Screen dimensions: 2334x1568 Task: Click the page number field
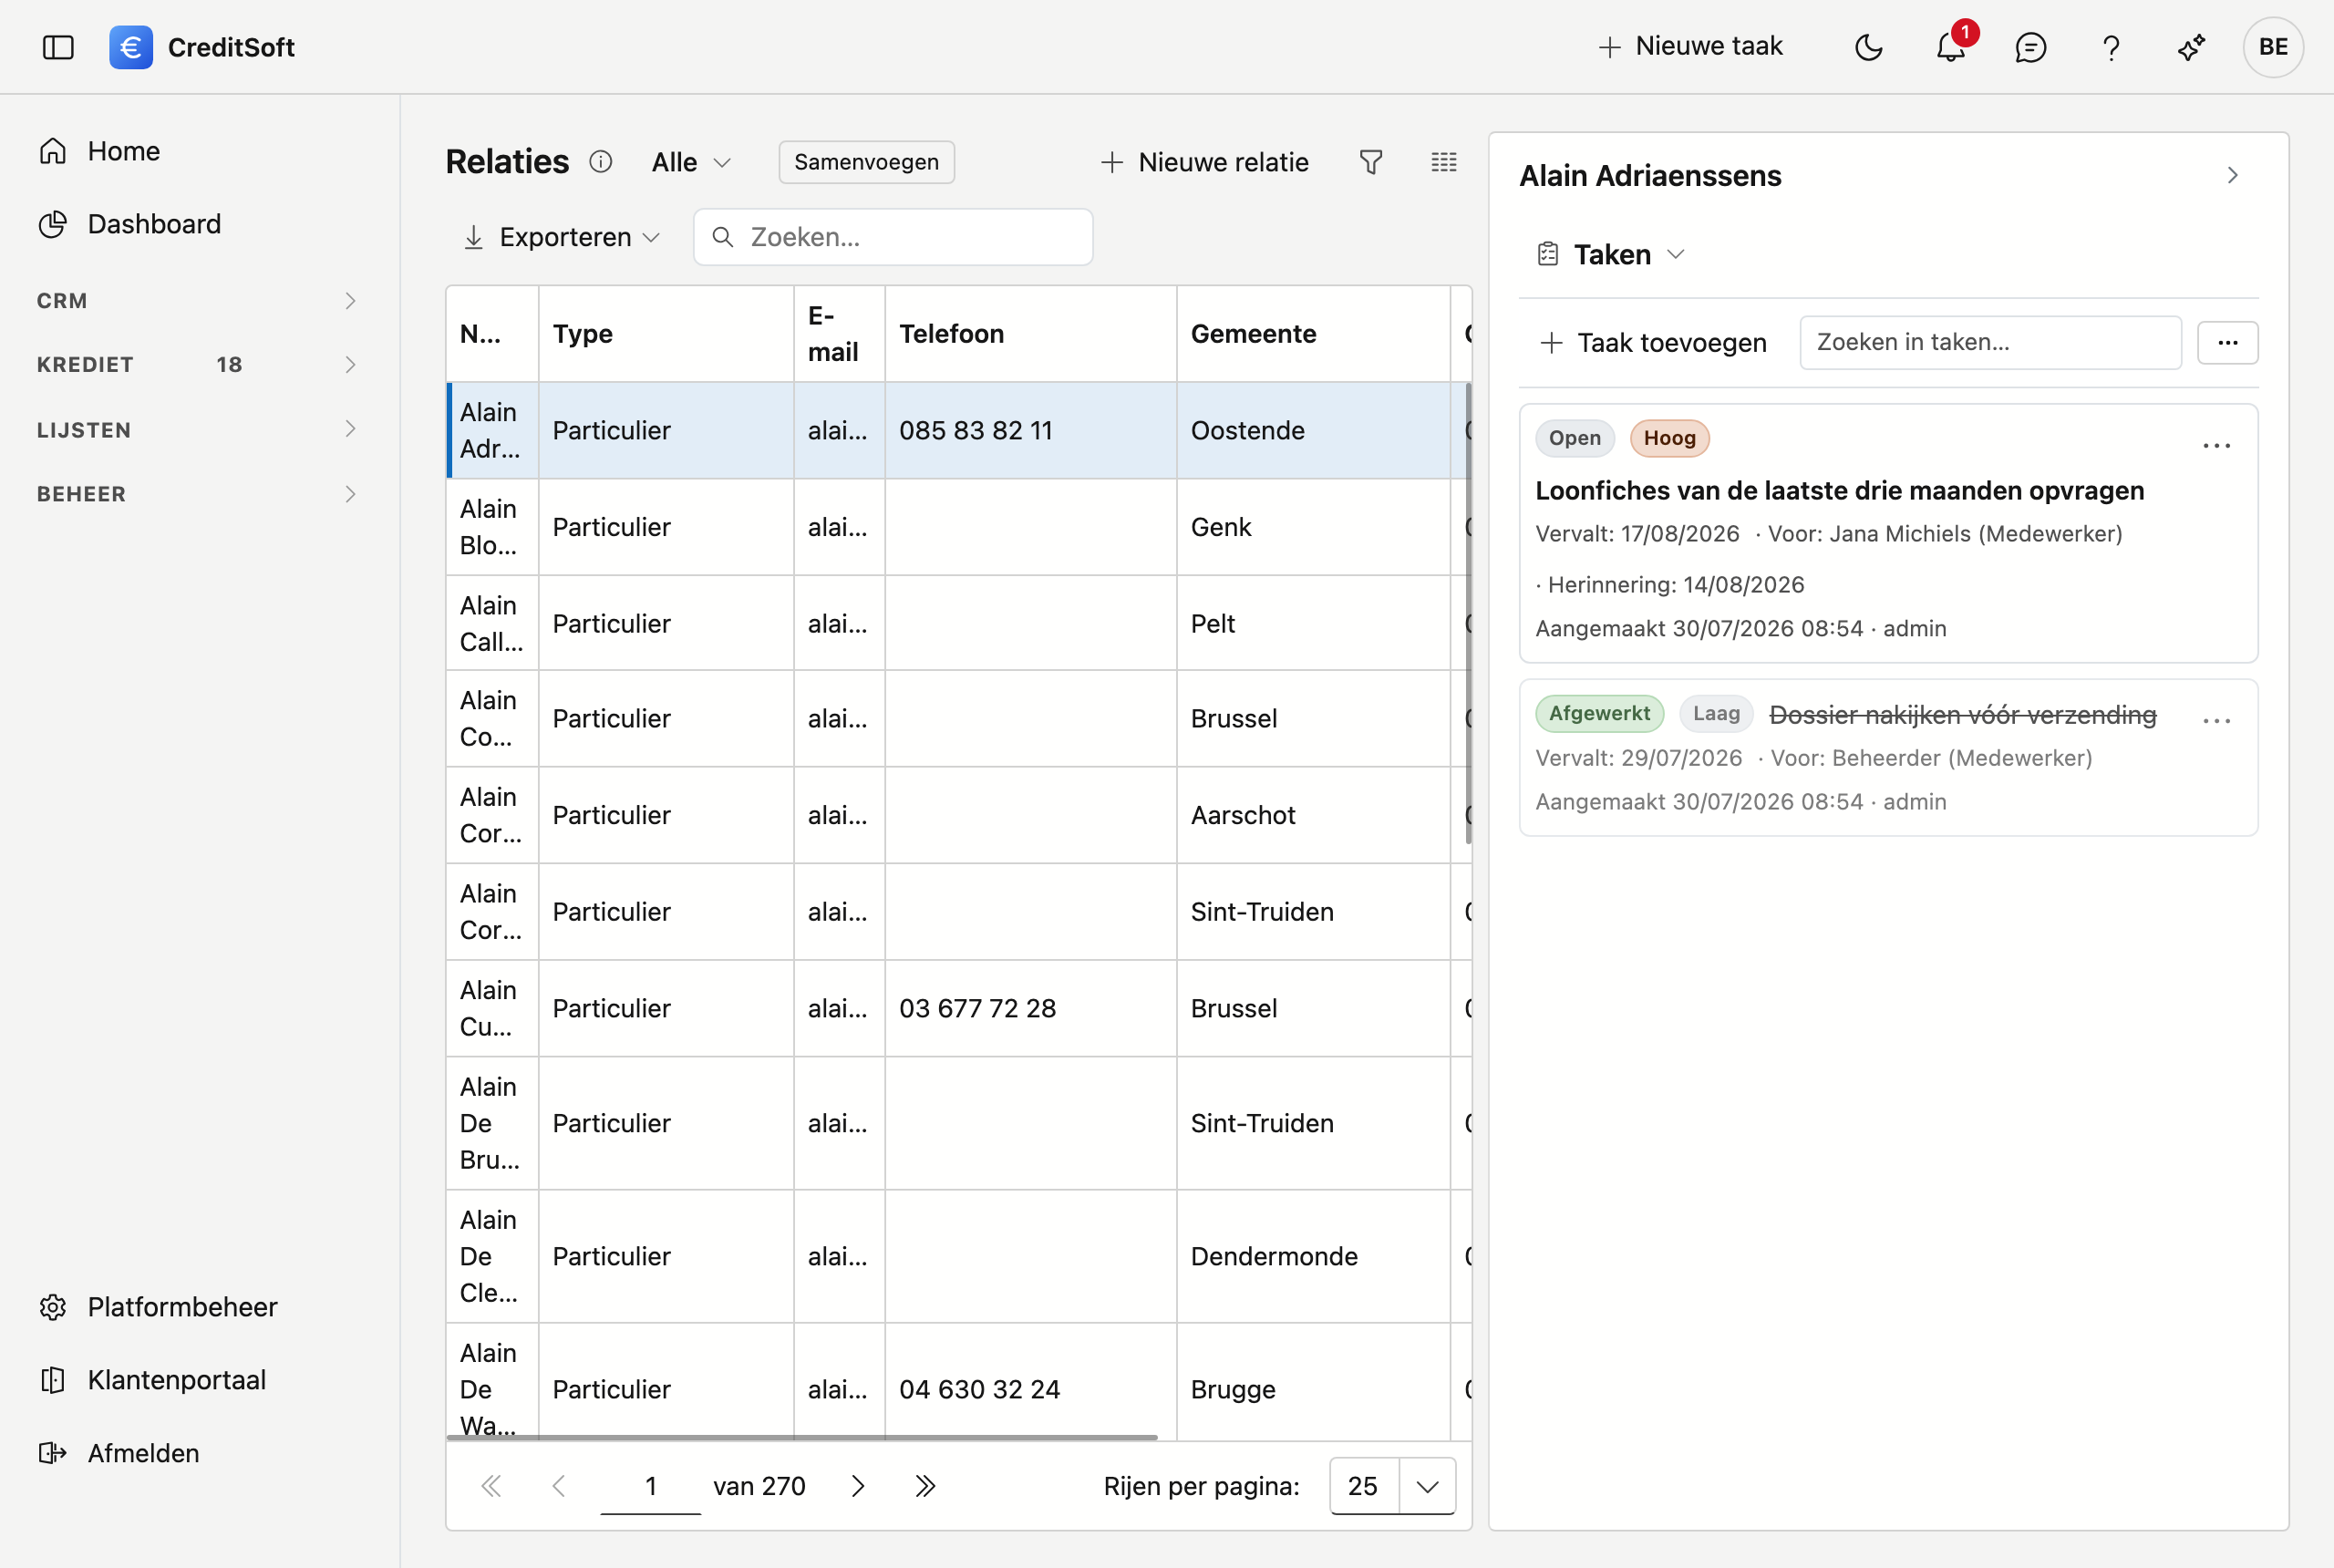point(650,1487)
